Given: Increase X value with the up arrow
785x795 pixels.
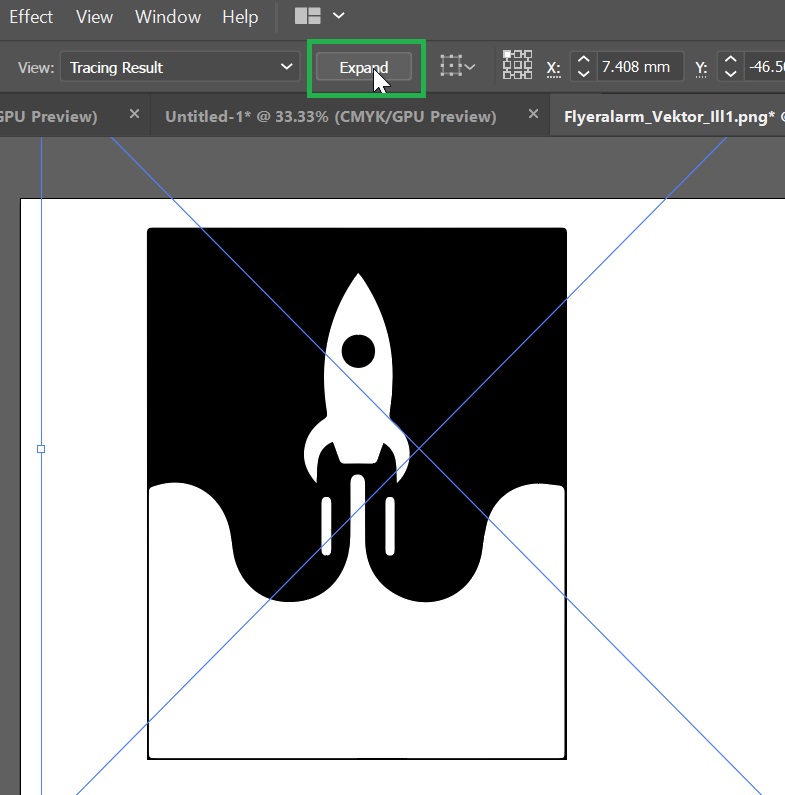Looking at the screenshot, I should [x=584, y=60].
